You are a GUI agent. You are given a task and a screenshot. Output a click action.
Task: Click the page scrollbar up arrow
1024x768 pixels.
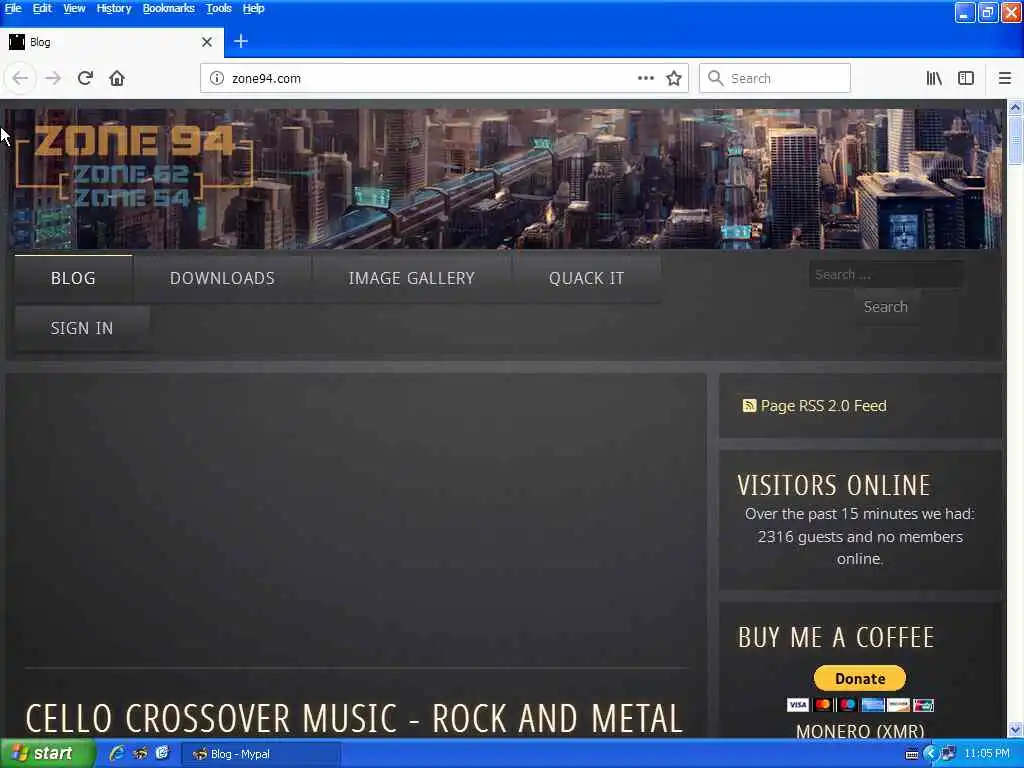(1015, 107)
